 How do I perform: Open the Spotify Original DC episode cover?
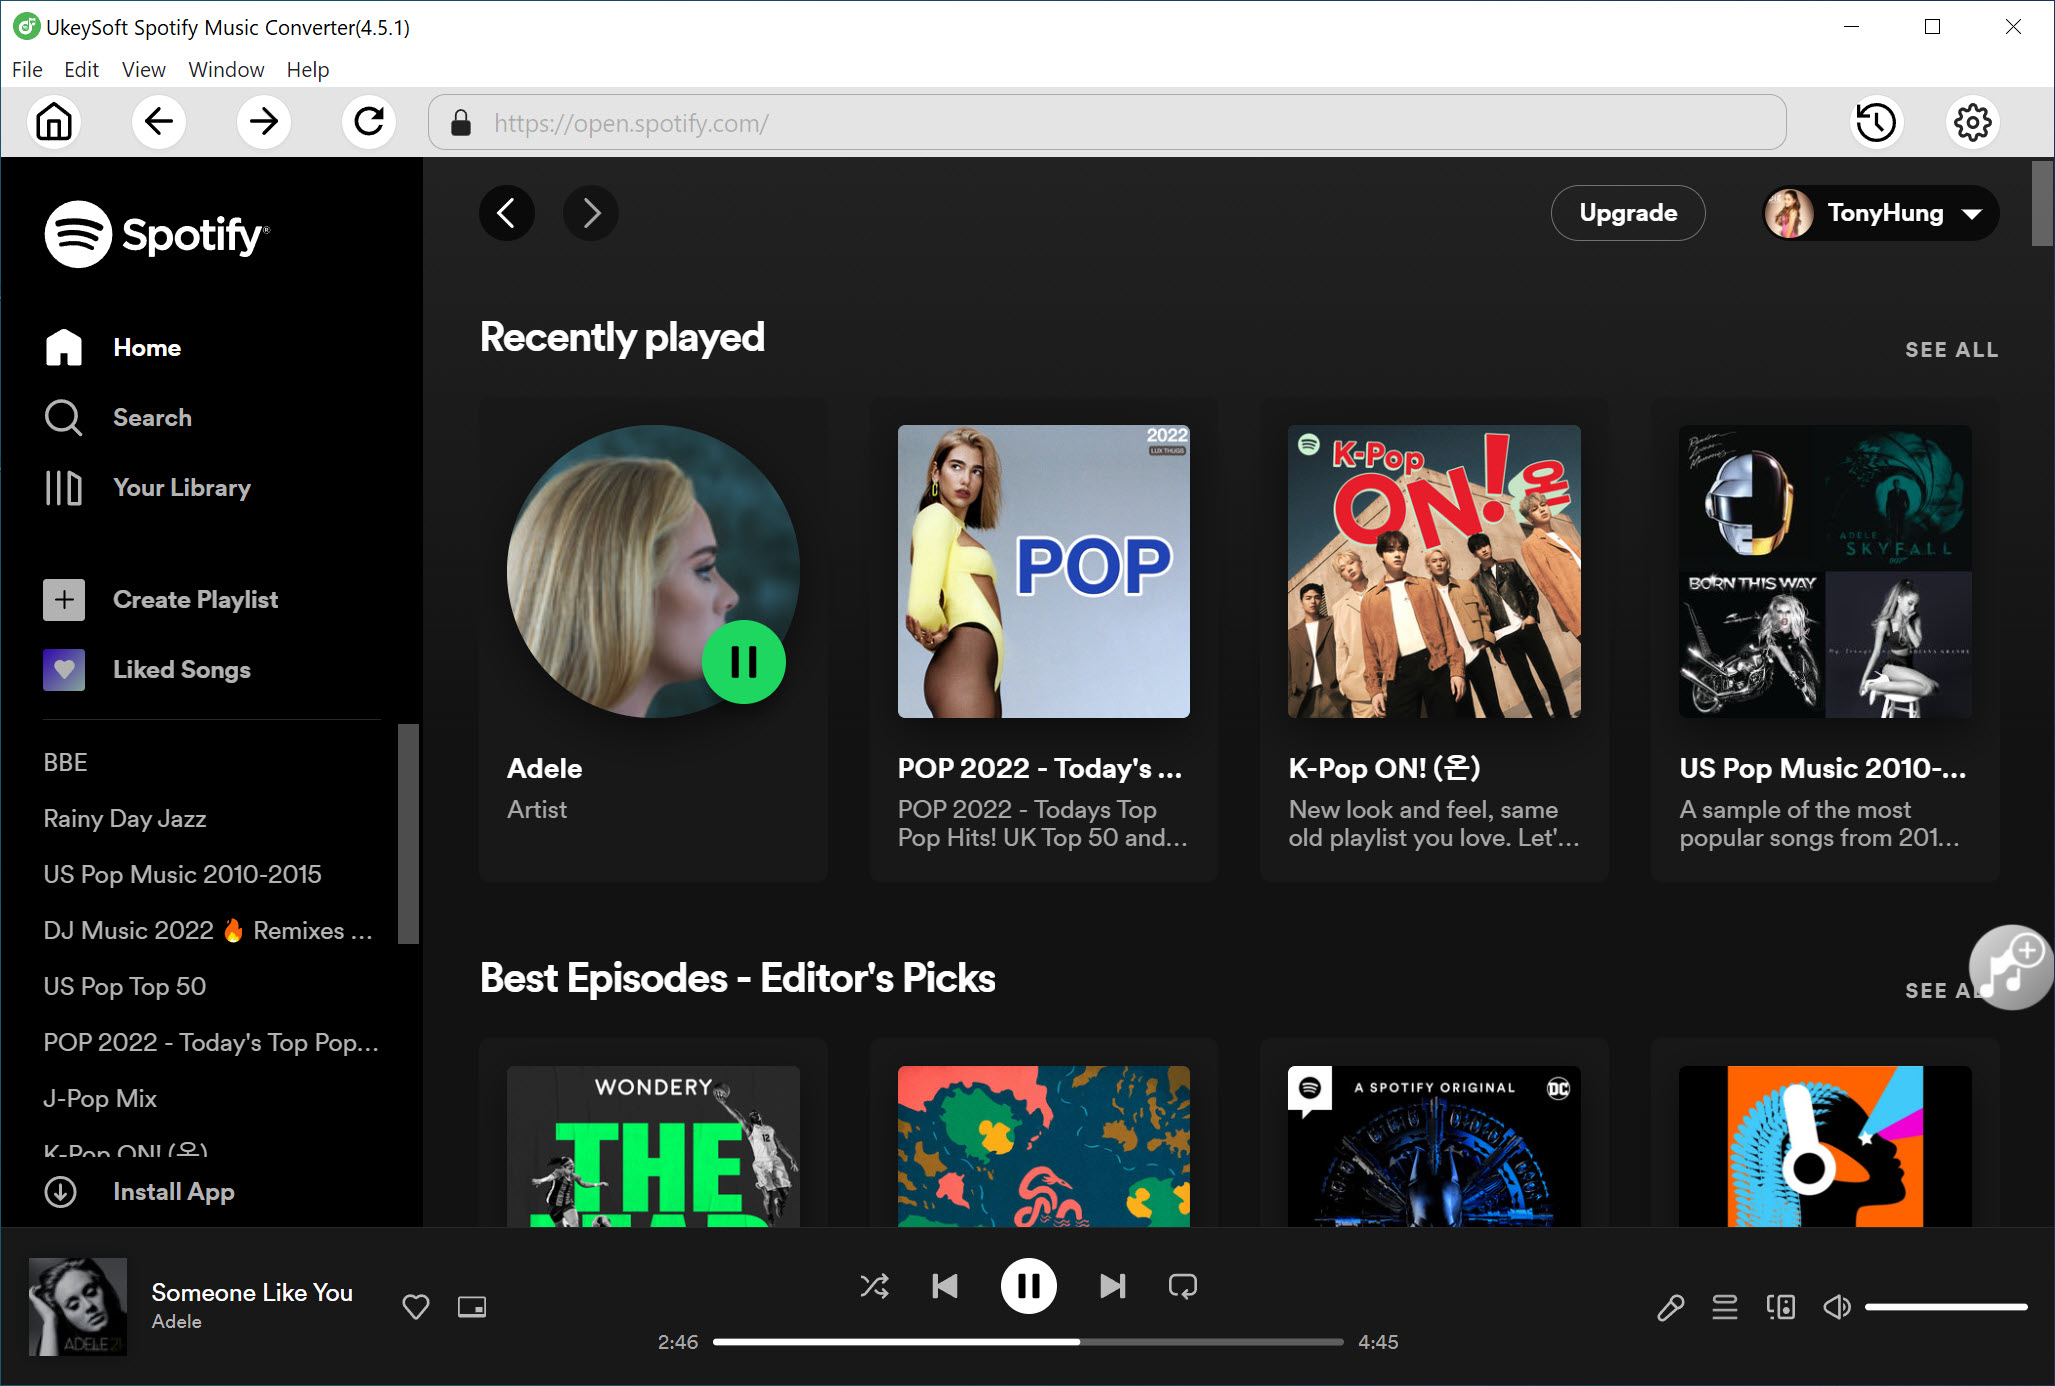point(1434,1146)
